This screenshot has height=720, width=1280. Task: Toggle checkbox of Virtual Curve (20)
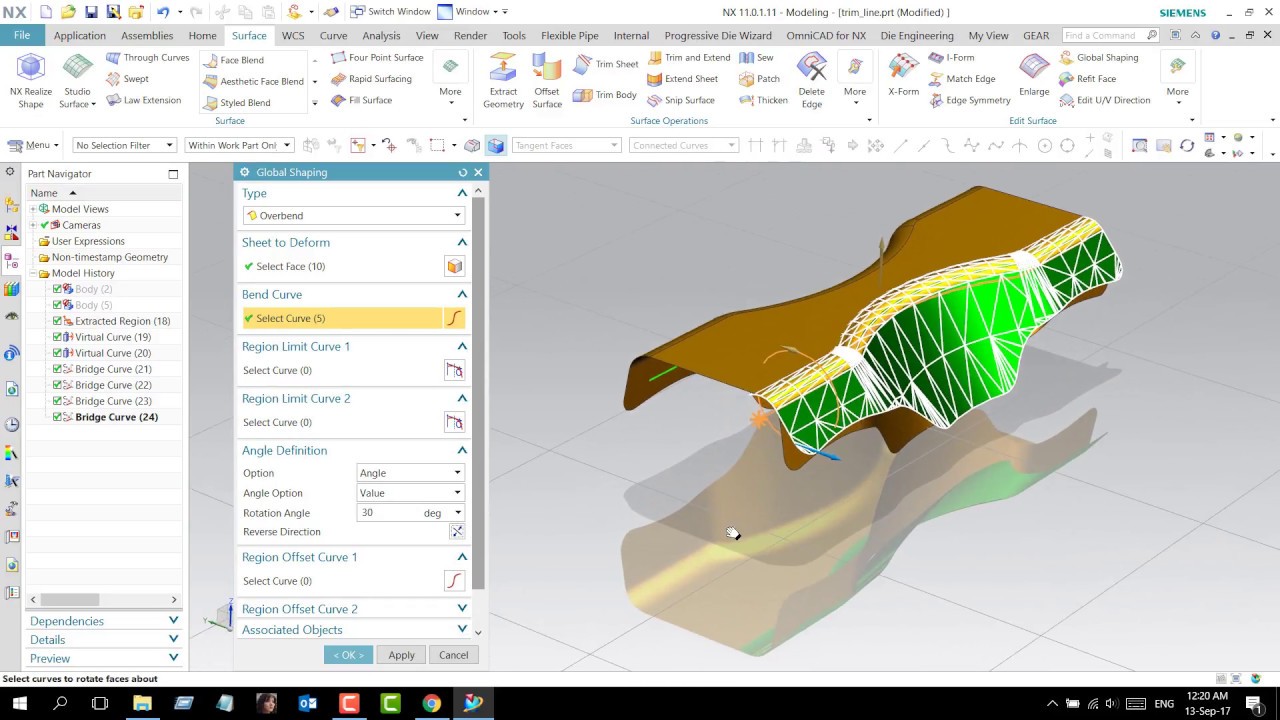point(57,353)
